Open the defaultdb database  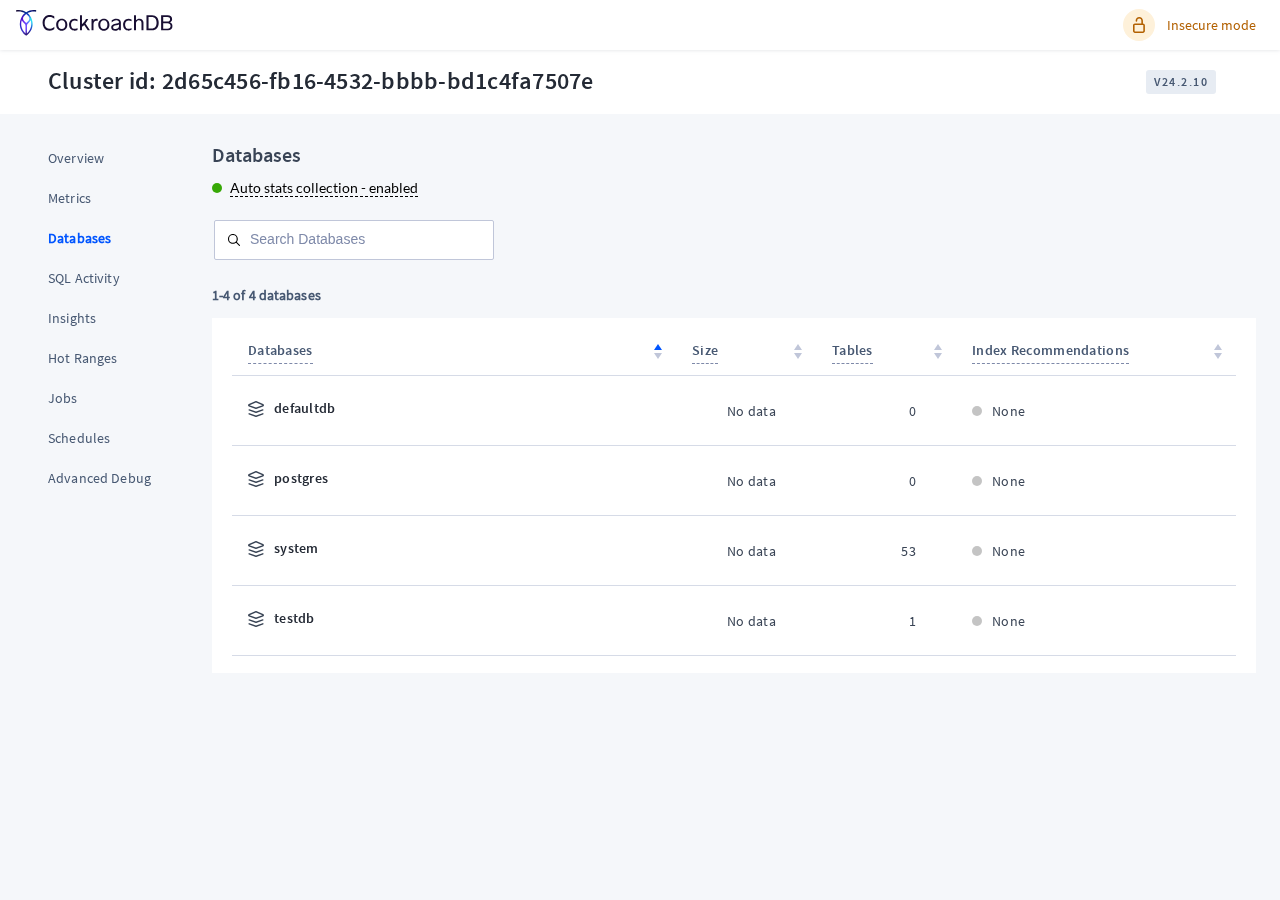click(304, 408)
